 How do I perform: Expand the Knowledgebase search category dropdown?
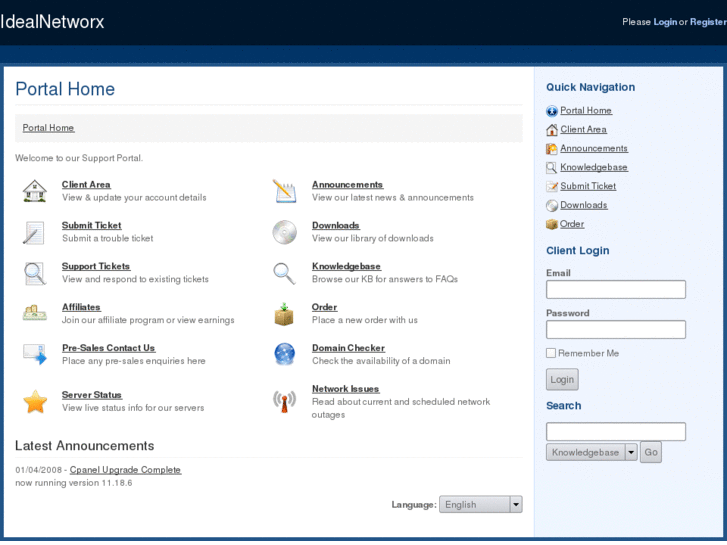click(x=631, y=452)
